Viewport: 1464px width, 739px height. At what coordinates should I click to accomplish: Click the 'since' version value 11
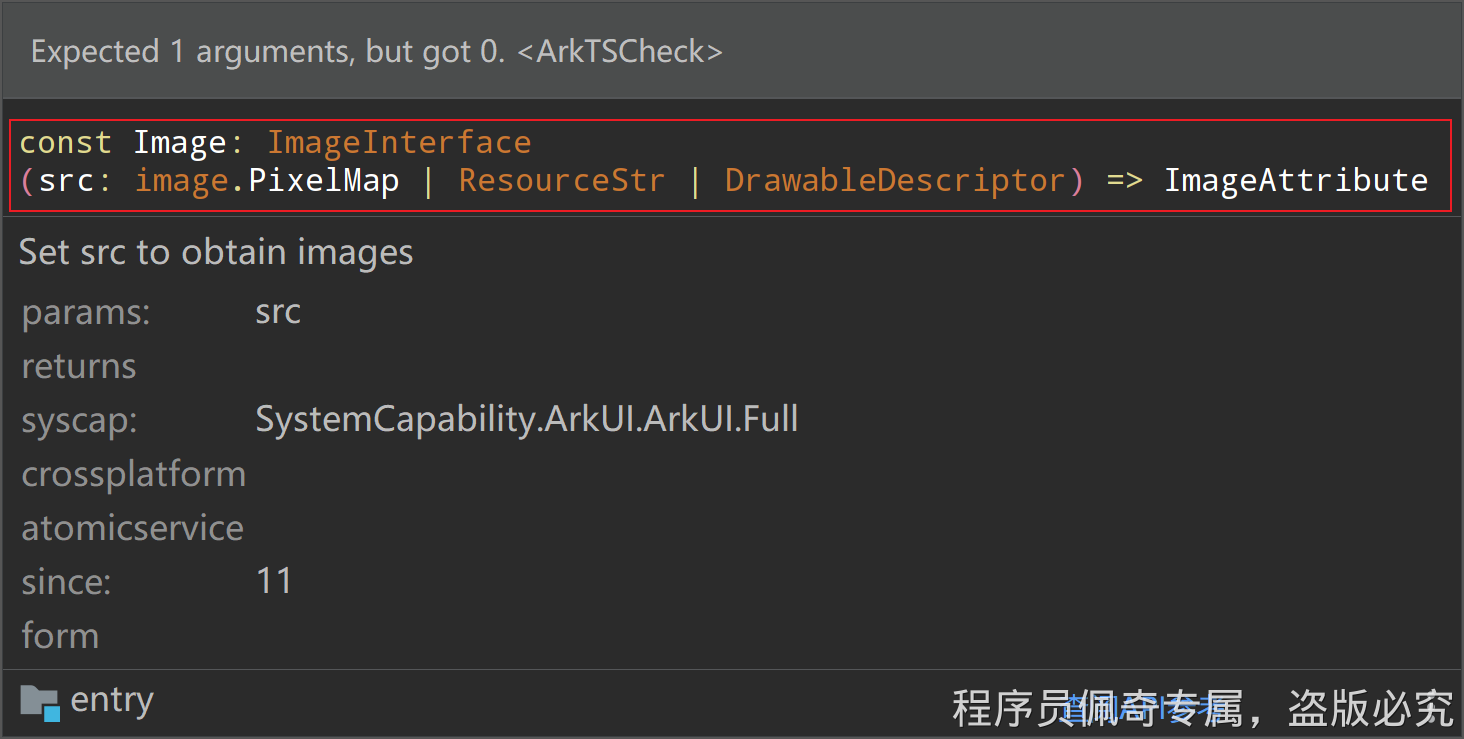click(x=274, y=581)
